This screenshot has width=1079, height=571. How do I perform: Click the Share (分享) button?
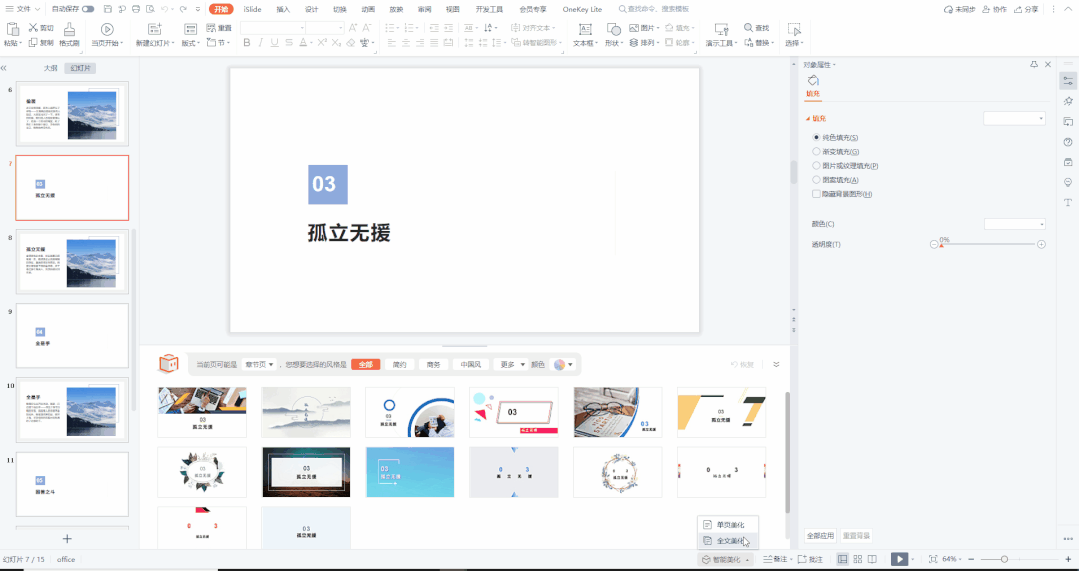tap(1027, 9)
